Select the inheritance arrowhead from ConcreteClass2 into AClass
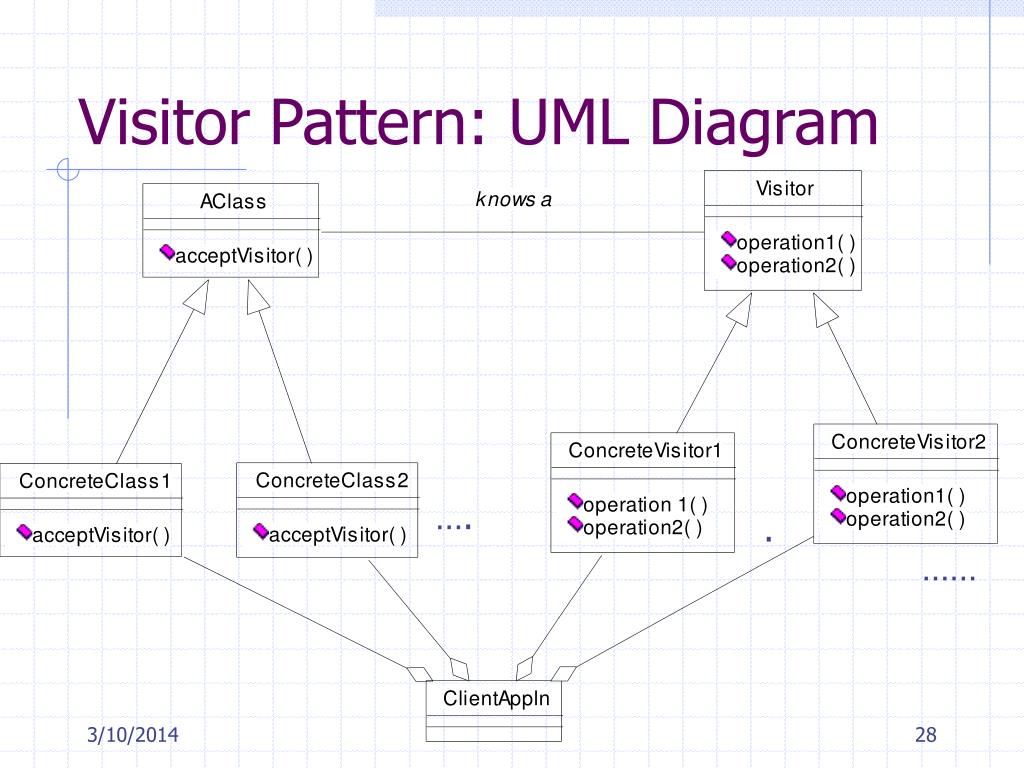 pyautogui.click(x=257, y=297)
